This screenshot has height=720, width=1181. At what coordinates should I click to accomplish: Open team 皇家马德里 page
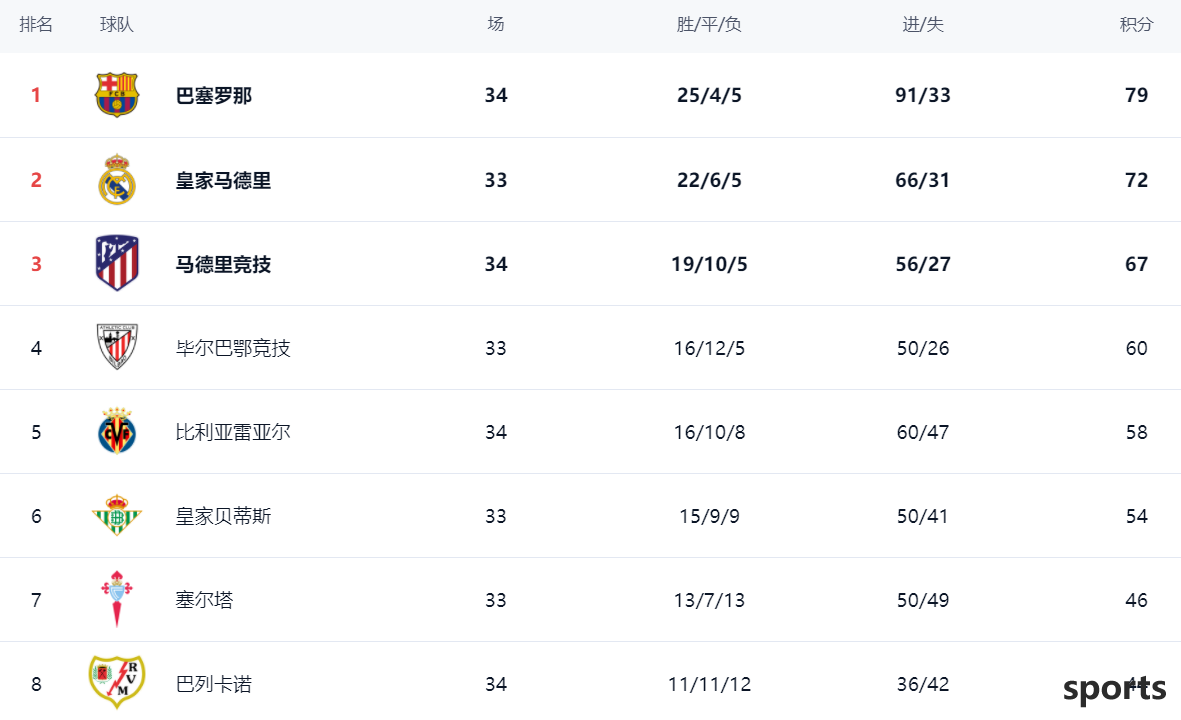(223, 180)
